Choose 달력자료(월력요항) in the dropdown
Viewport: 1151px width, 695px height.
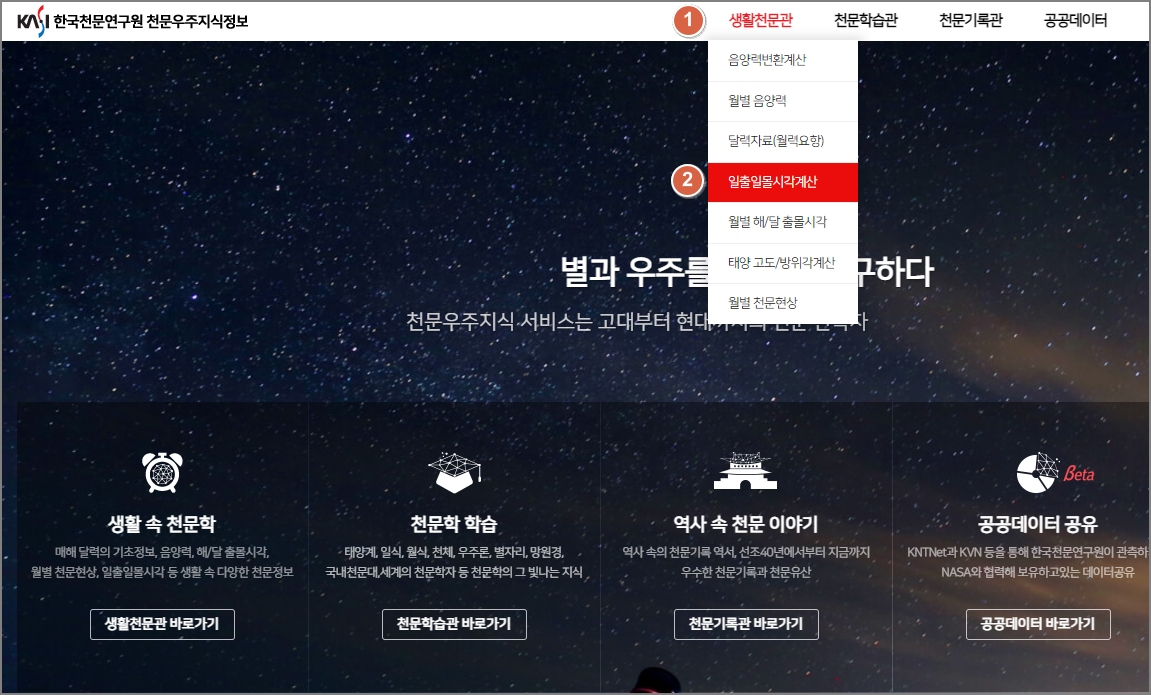coord(783,141)
